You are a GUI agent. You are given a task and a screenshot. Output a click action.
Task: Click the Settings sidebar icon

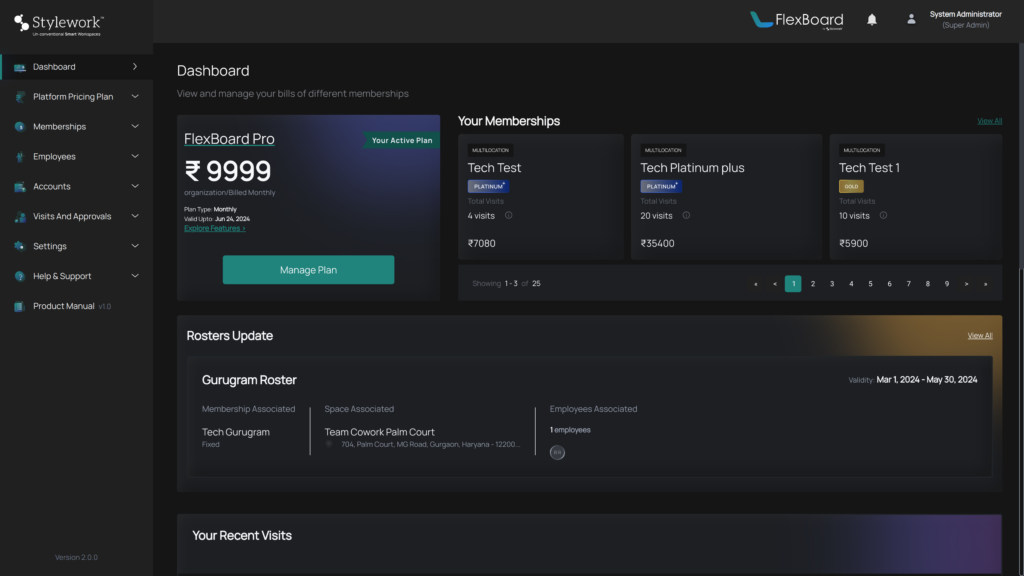(x=20, y=246)
